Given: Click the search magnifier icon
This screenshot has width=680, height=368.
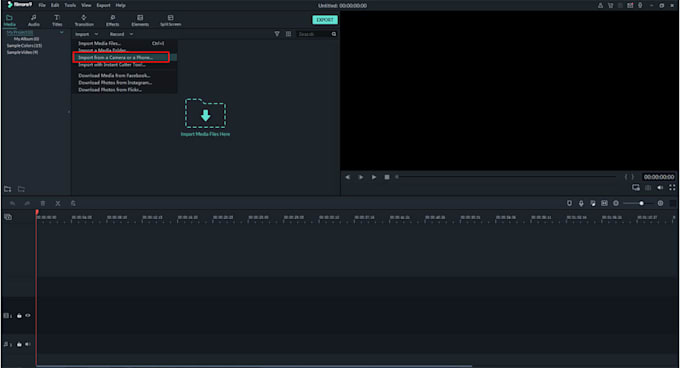Looking at the screenshot, I should click(x=333, y=34).
